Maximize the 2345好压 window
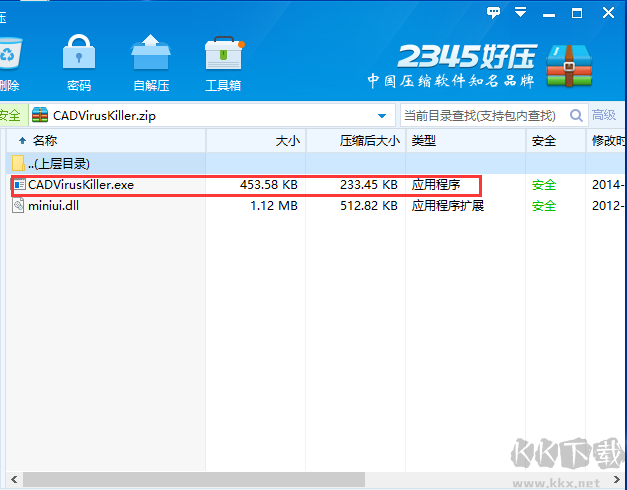 click(577, 14)
